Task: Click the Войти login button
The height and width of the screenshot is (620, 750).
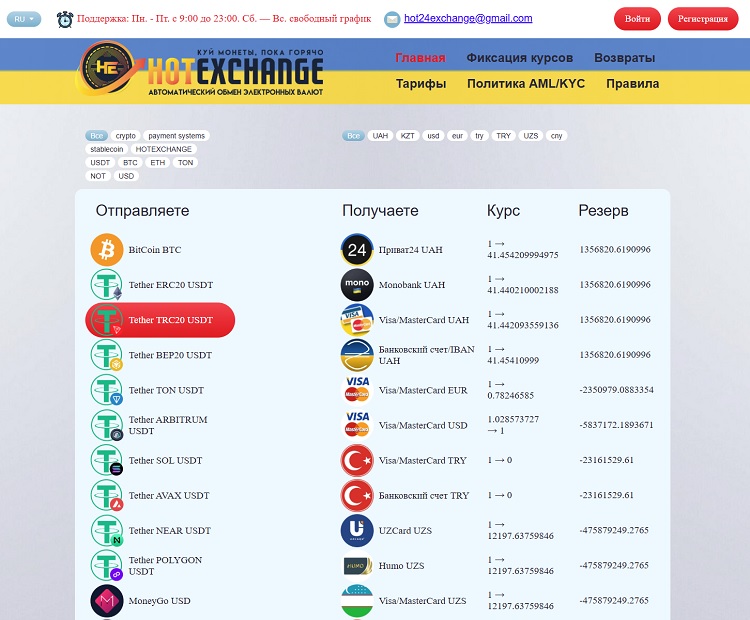Action: click(x=637, y=19)
